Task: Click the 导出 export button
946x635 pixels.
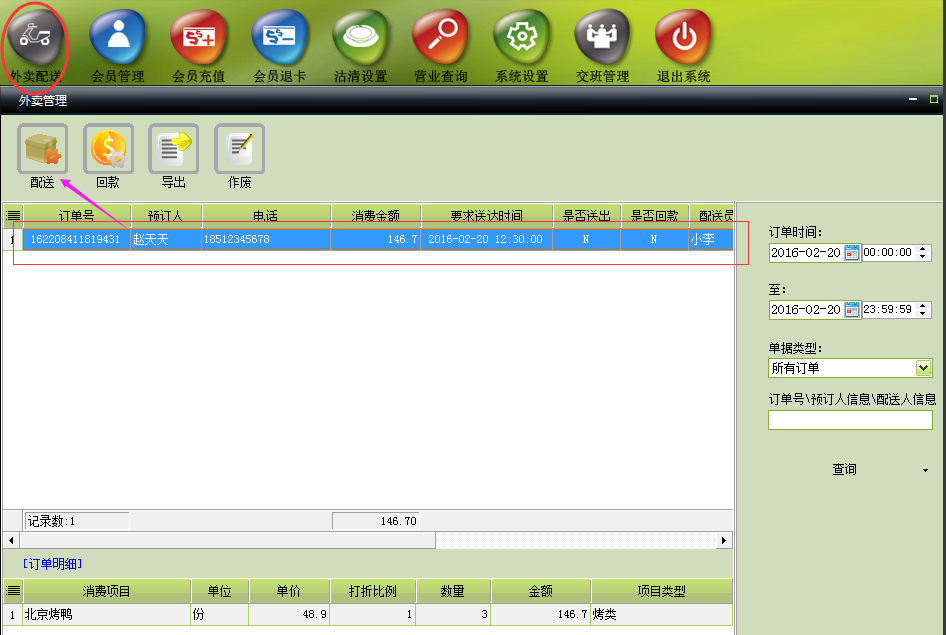Action: [x=174, y=156]
